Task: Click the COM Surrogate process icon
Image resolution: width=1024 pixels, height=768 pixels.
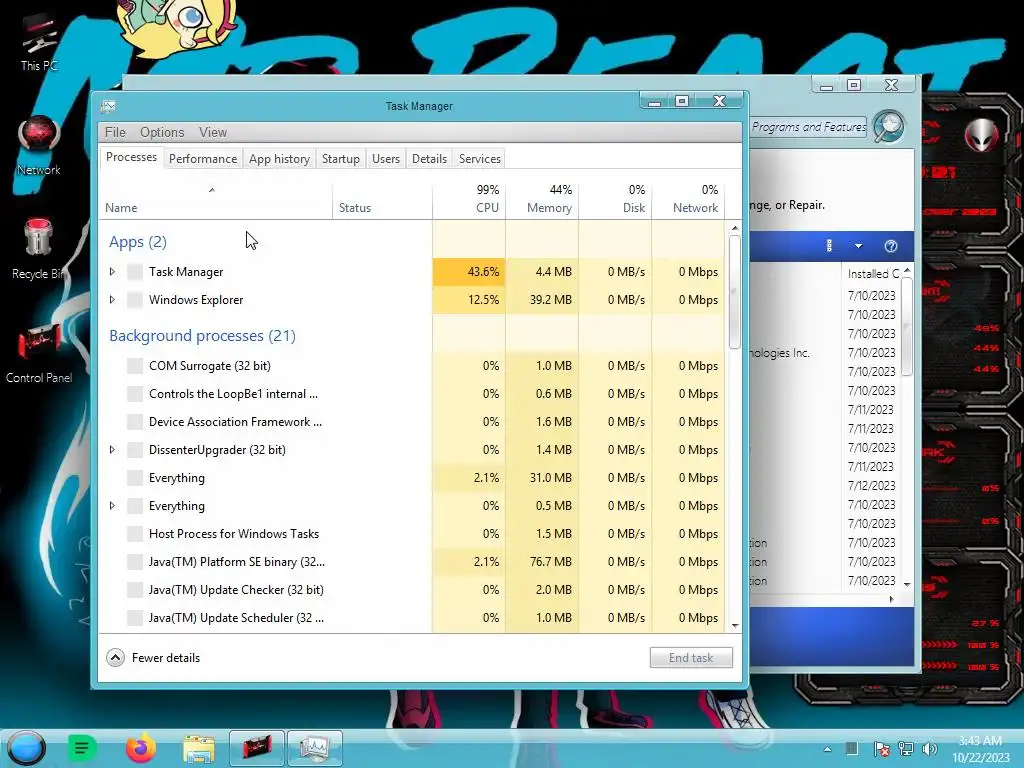Action: click(135, 366)
